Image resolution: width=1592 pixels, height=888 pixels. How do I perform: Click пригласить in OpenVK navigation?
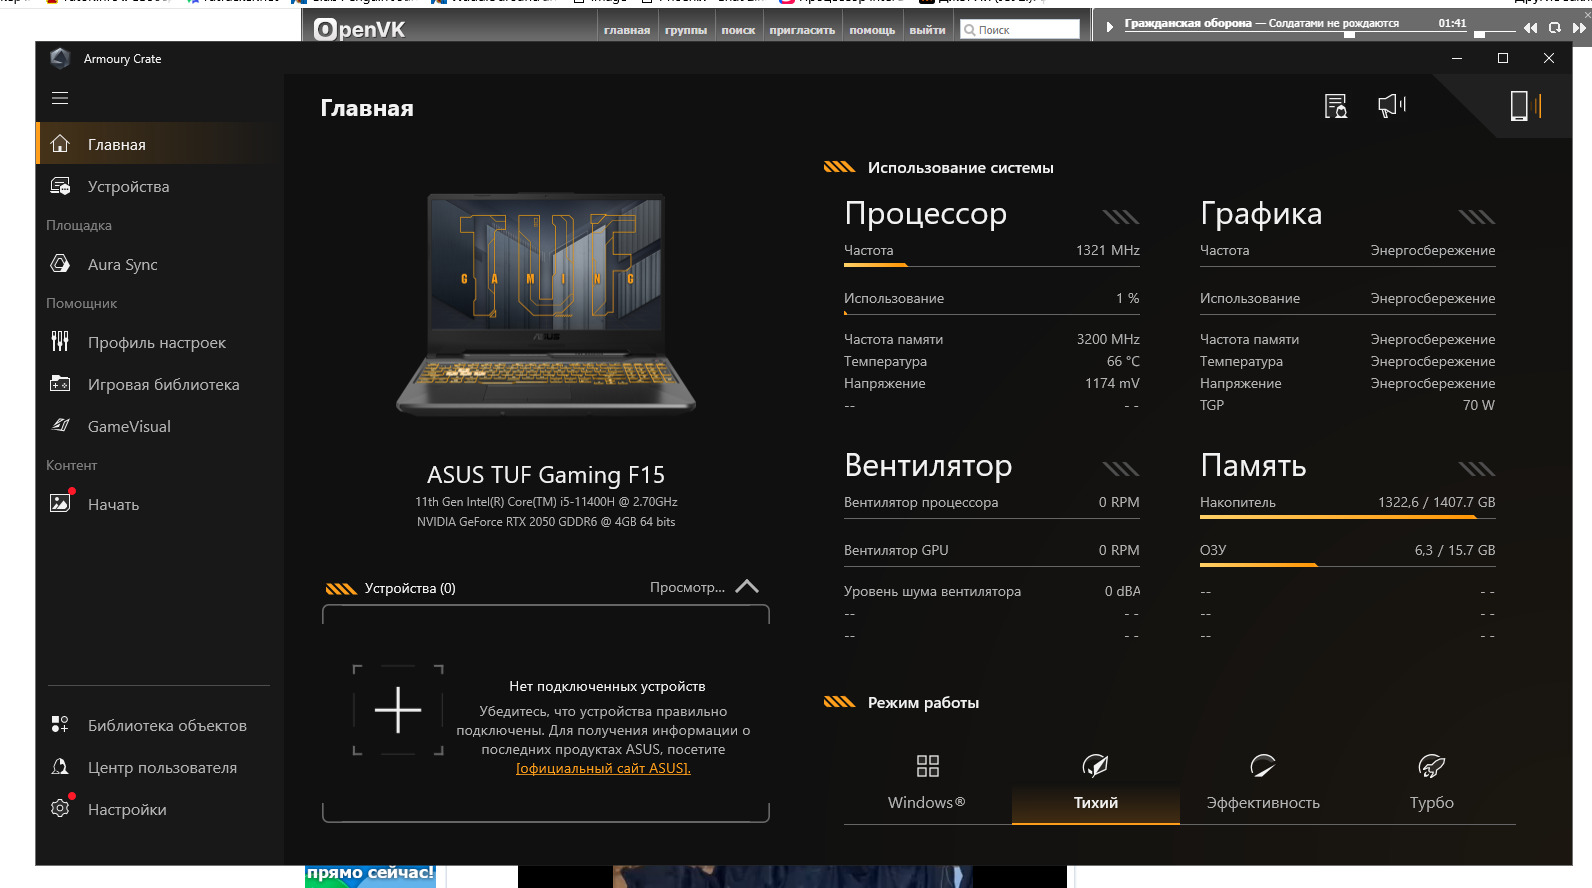tap(802, 30)
